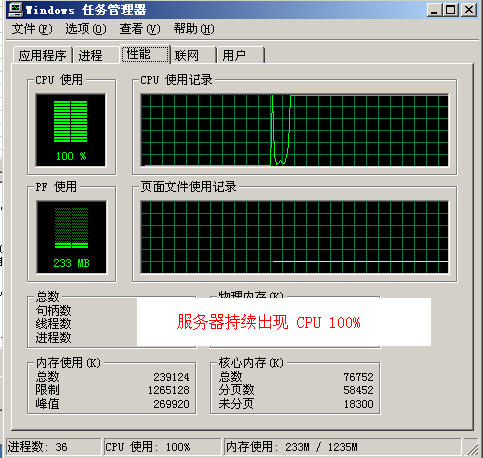This screenshot has width=483, height=458.
Task: Open the 查看(V) menu
Action: 140,29
